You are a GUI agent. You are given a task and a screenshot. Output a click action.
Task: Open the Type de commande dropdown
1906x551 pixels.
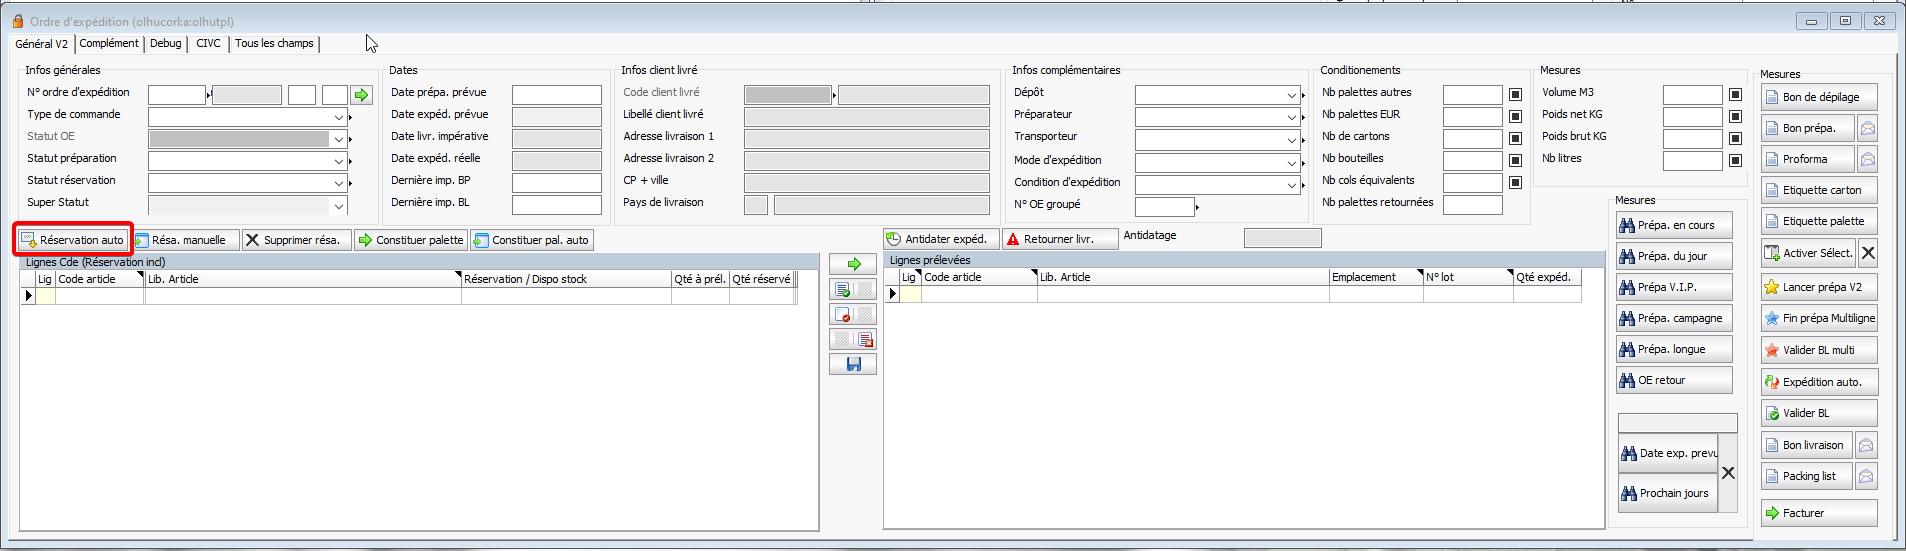(338, 117)
